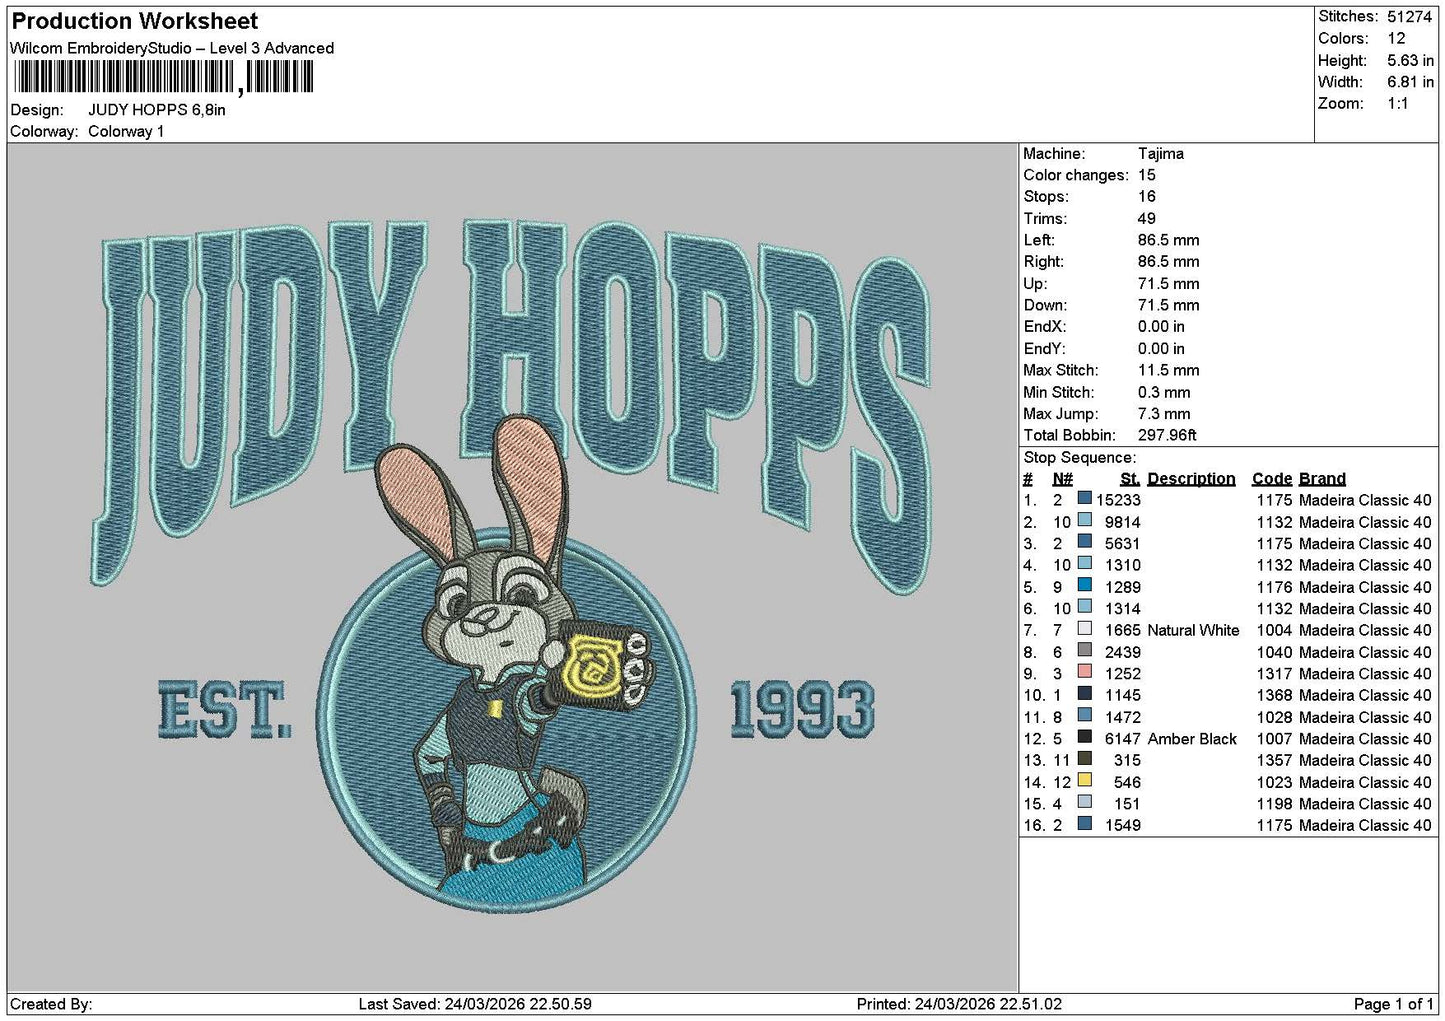Viewport: 1445px width, 1021px height.
Task: Click the 'N#' column header
Action: (x=1062, y=479)
